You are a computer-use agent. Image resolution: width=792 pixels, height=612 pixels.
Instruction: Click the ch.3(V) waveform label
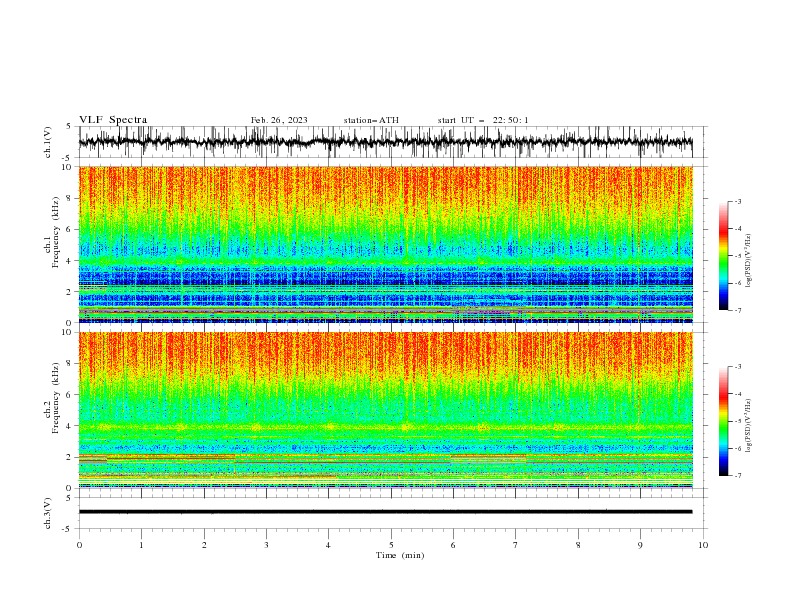tap(48, 513)
